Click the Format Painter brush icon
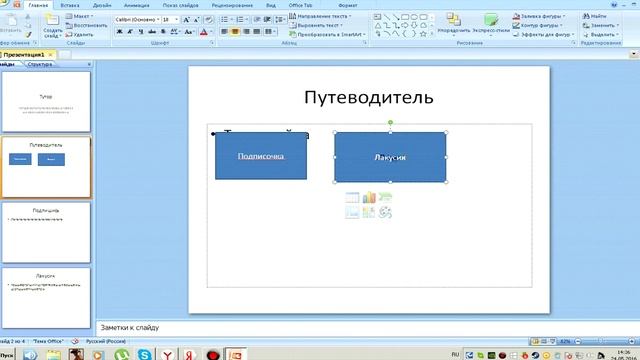Screen dimensions: 640x360 [x=28, y=35]
